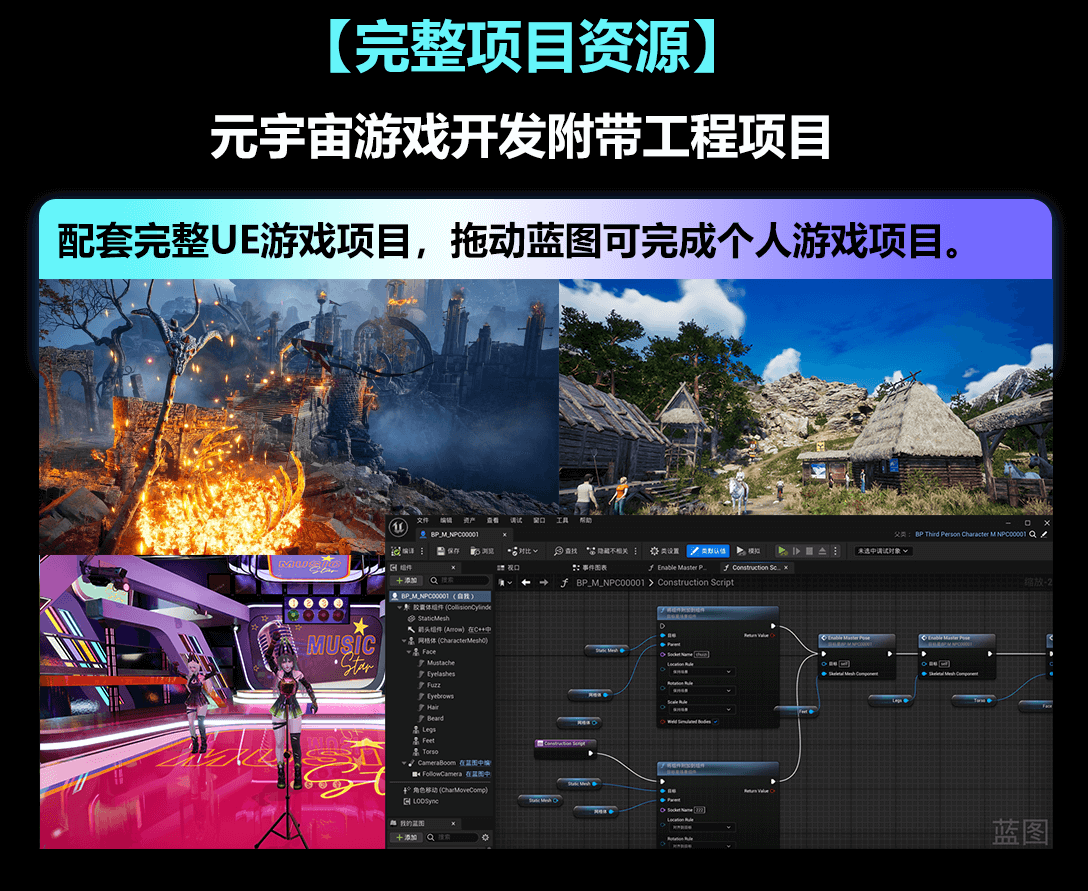The width and height of the screenshot is (1088, 891).
Task: Open the 资产 asset menu
Action: tap(470, 520)
